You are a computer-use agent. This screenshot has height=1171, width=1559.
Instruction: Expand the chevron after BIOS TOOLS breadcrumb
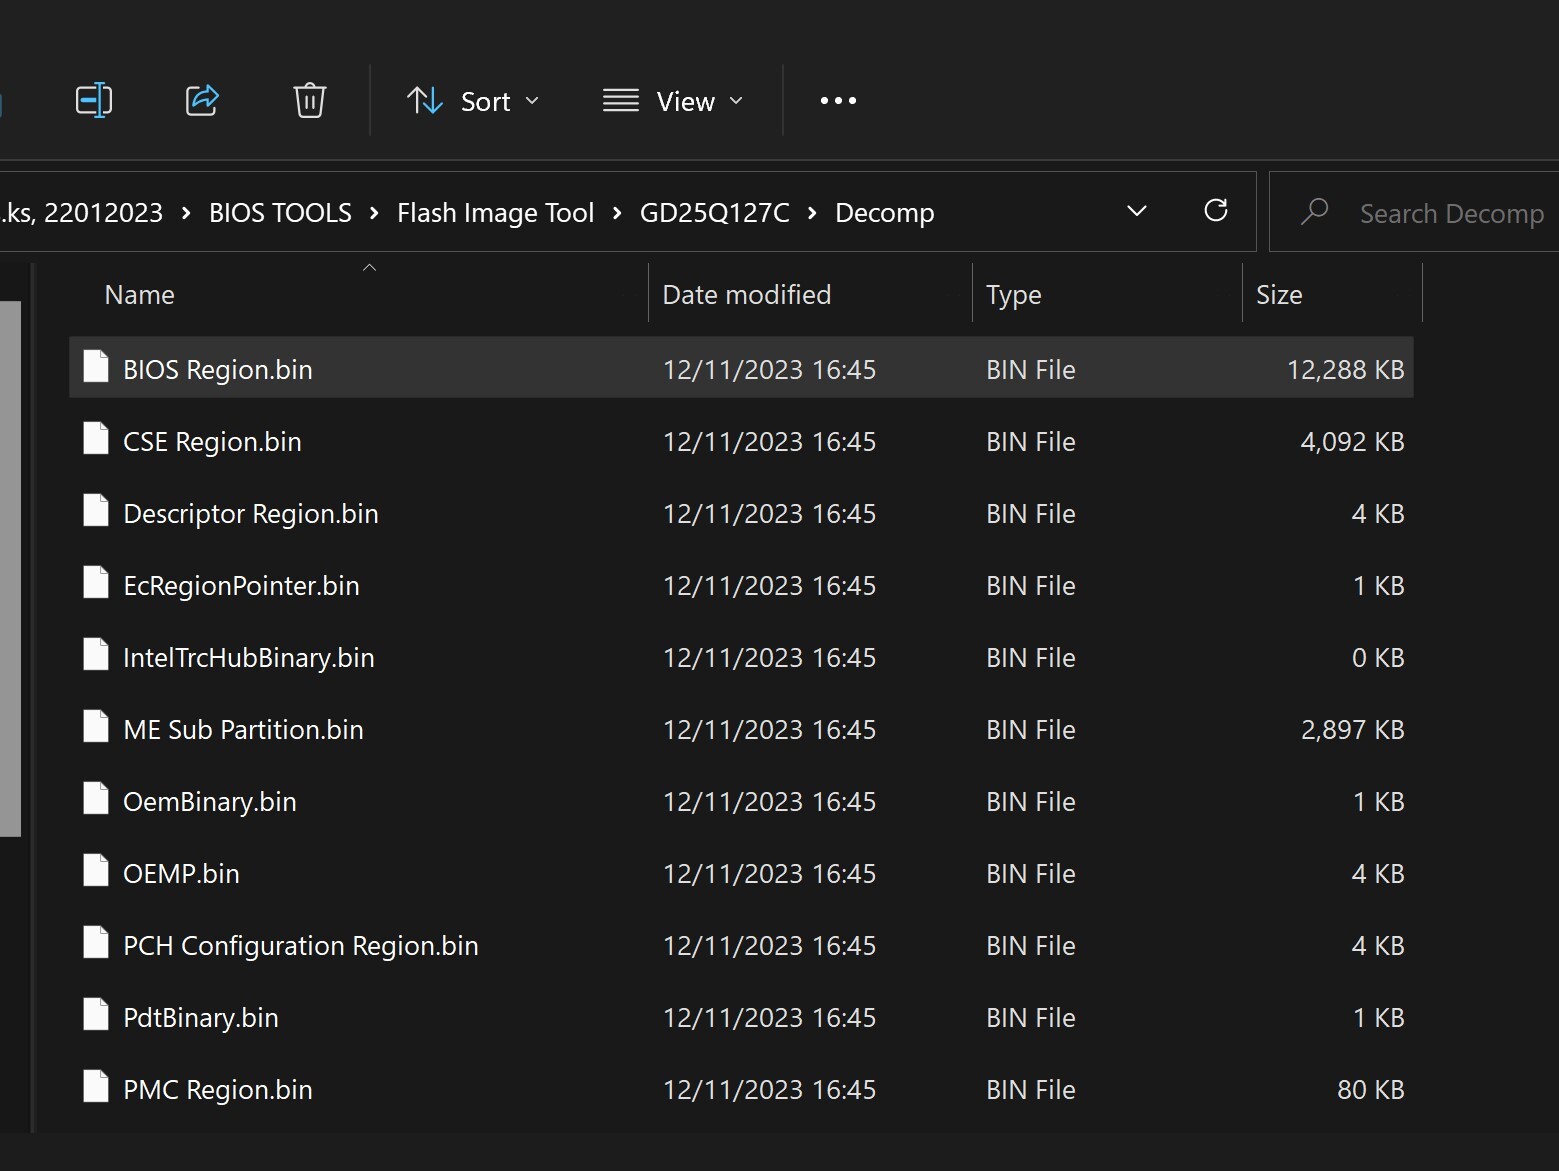click(374, 213)
